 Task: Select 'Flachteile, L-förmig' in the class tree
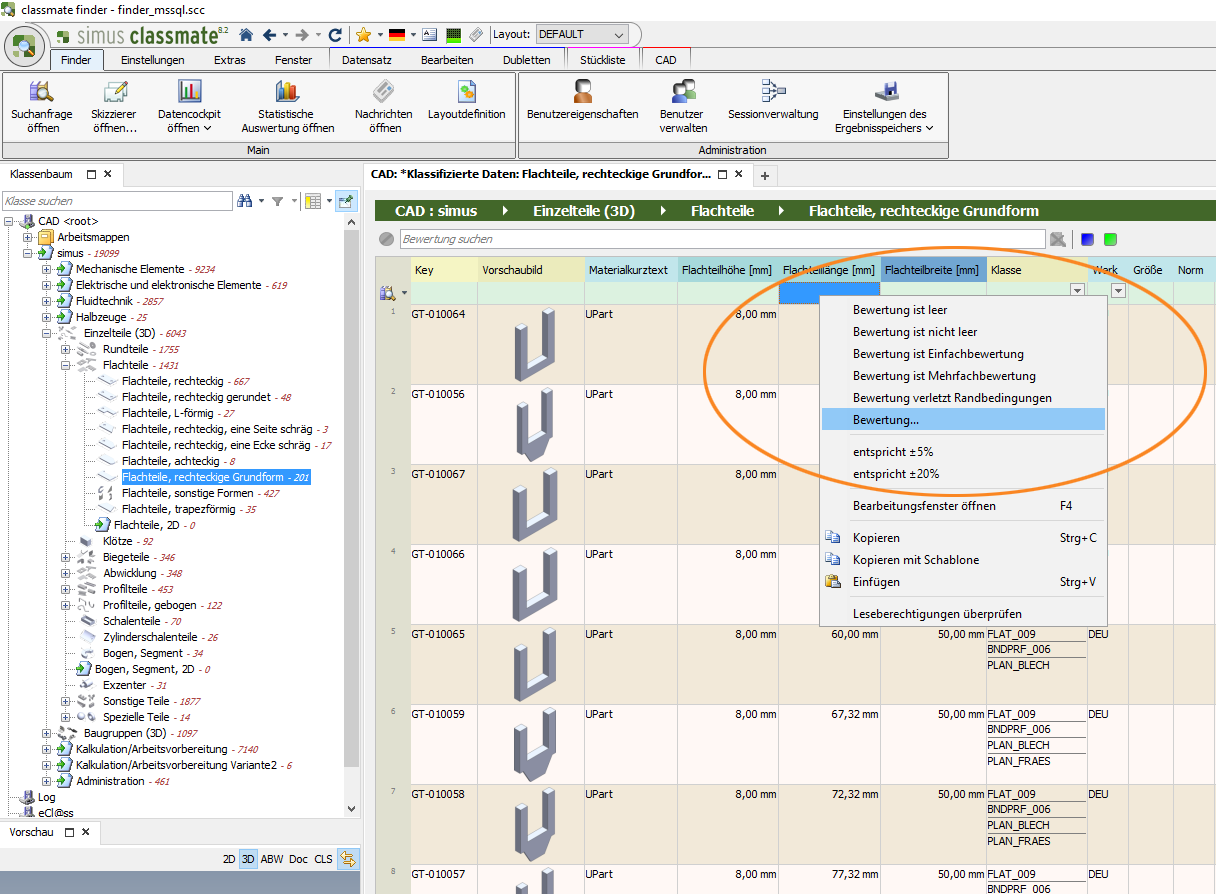[178, 413]
